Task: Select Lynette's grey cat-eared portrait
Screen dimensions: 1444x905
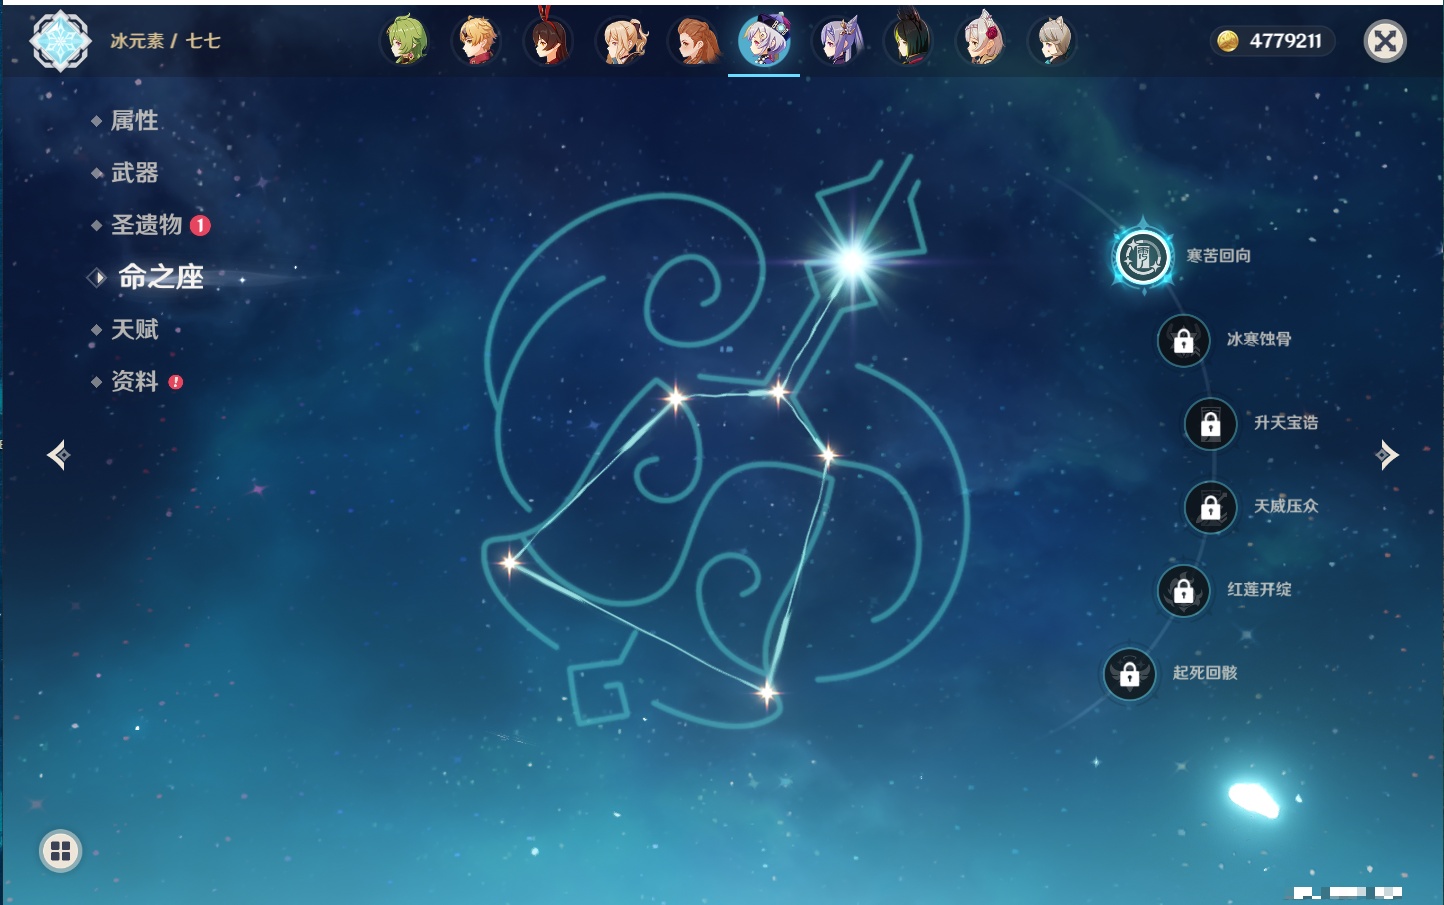Action: 1053,41
